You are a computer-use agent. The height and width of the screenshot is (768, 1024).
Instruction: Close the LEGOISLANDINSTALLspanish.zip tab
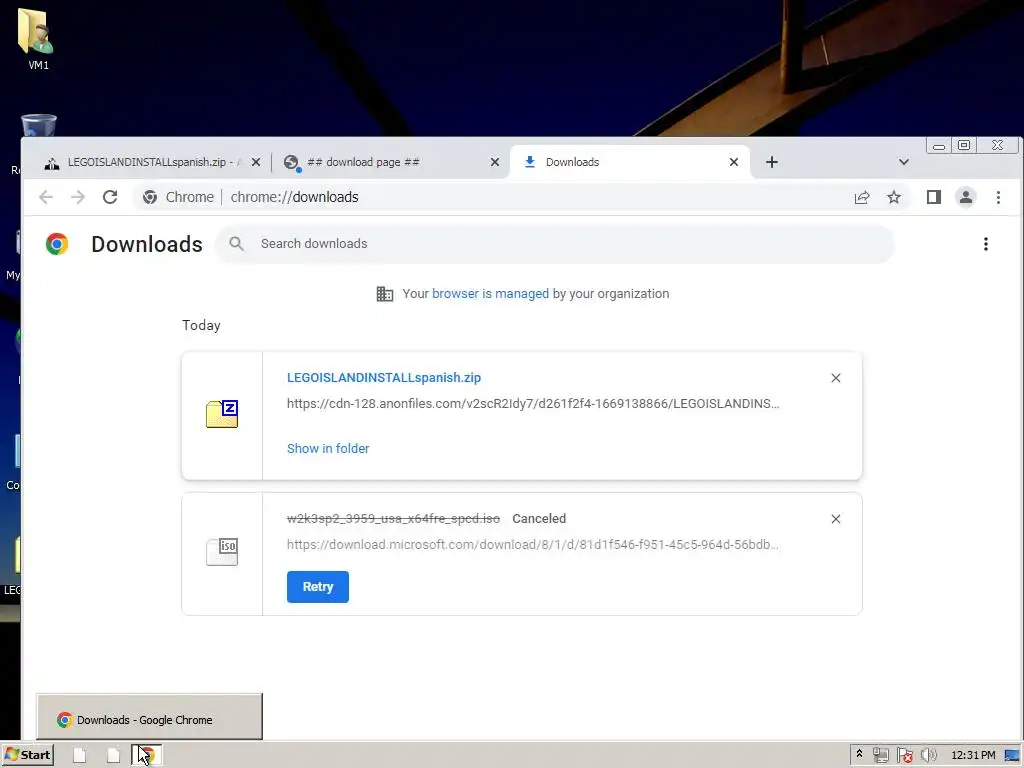click(256, 162)
